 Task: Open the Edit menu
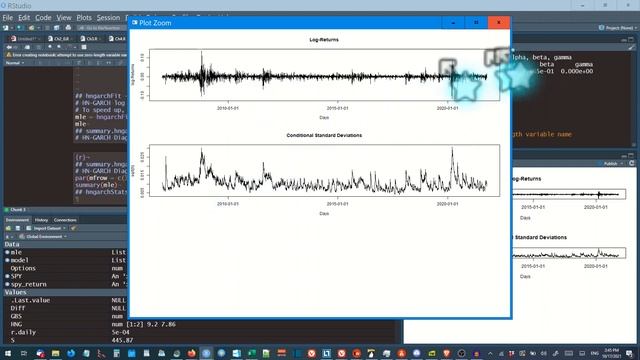(x=24, y=18)
